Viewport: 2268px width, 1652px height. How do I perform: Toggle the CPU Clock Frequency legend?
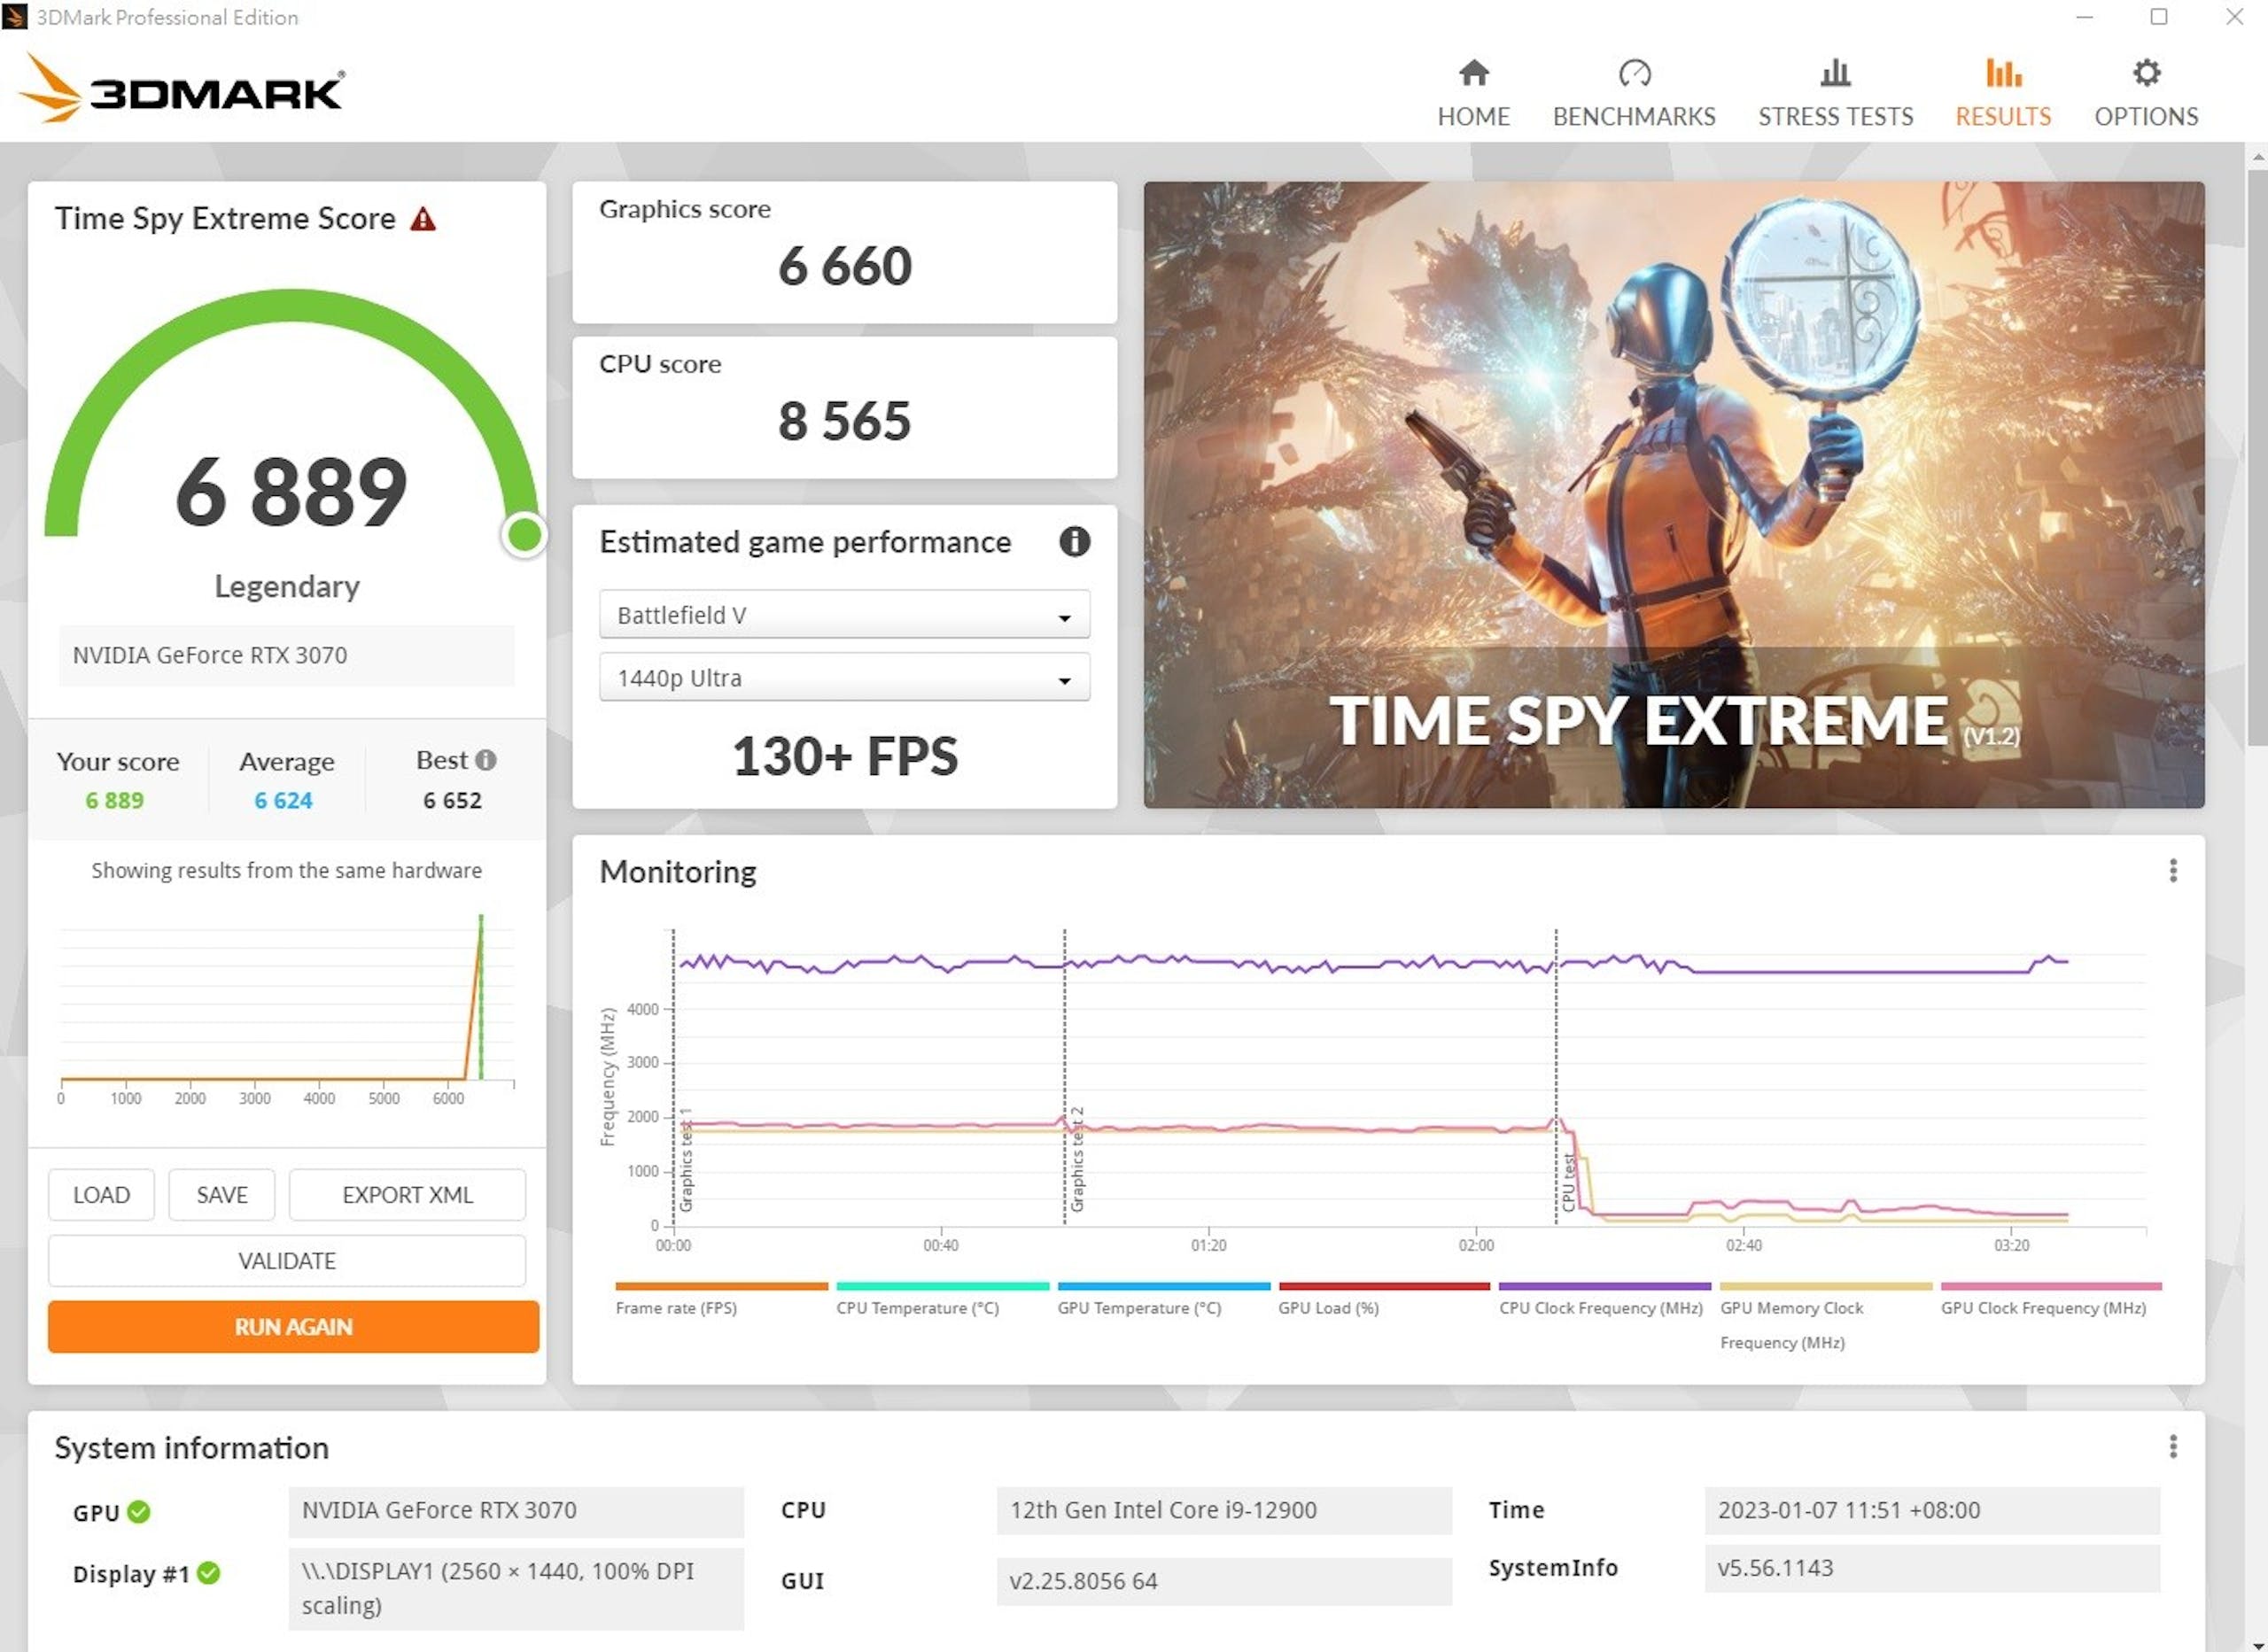tap(1604, 1299)
